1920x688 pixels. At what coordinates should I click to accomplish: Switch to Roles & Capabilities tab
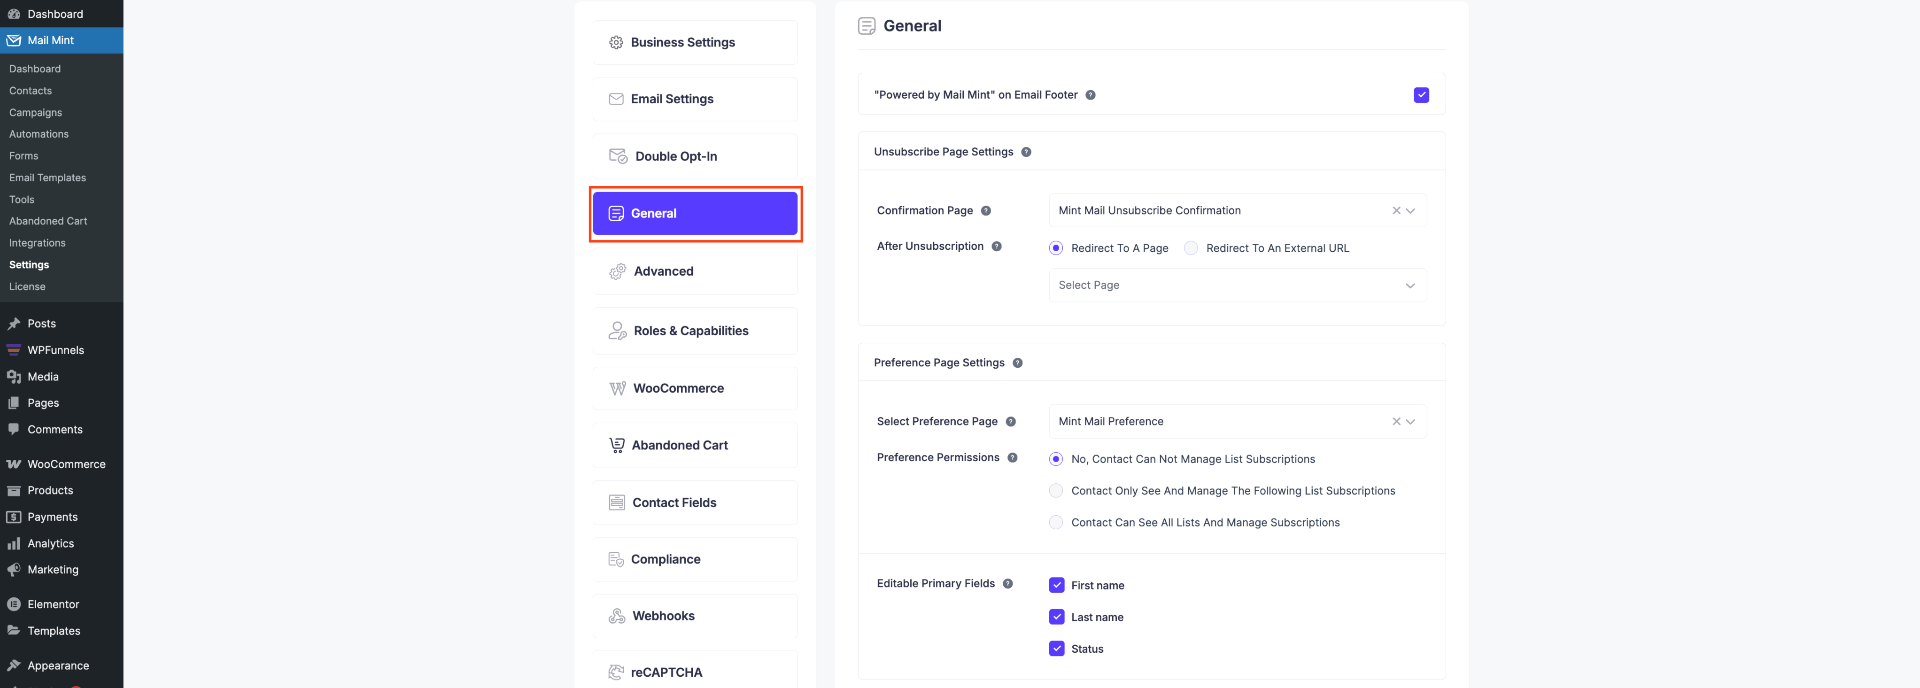695,331
